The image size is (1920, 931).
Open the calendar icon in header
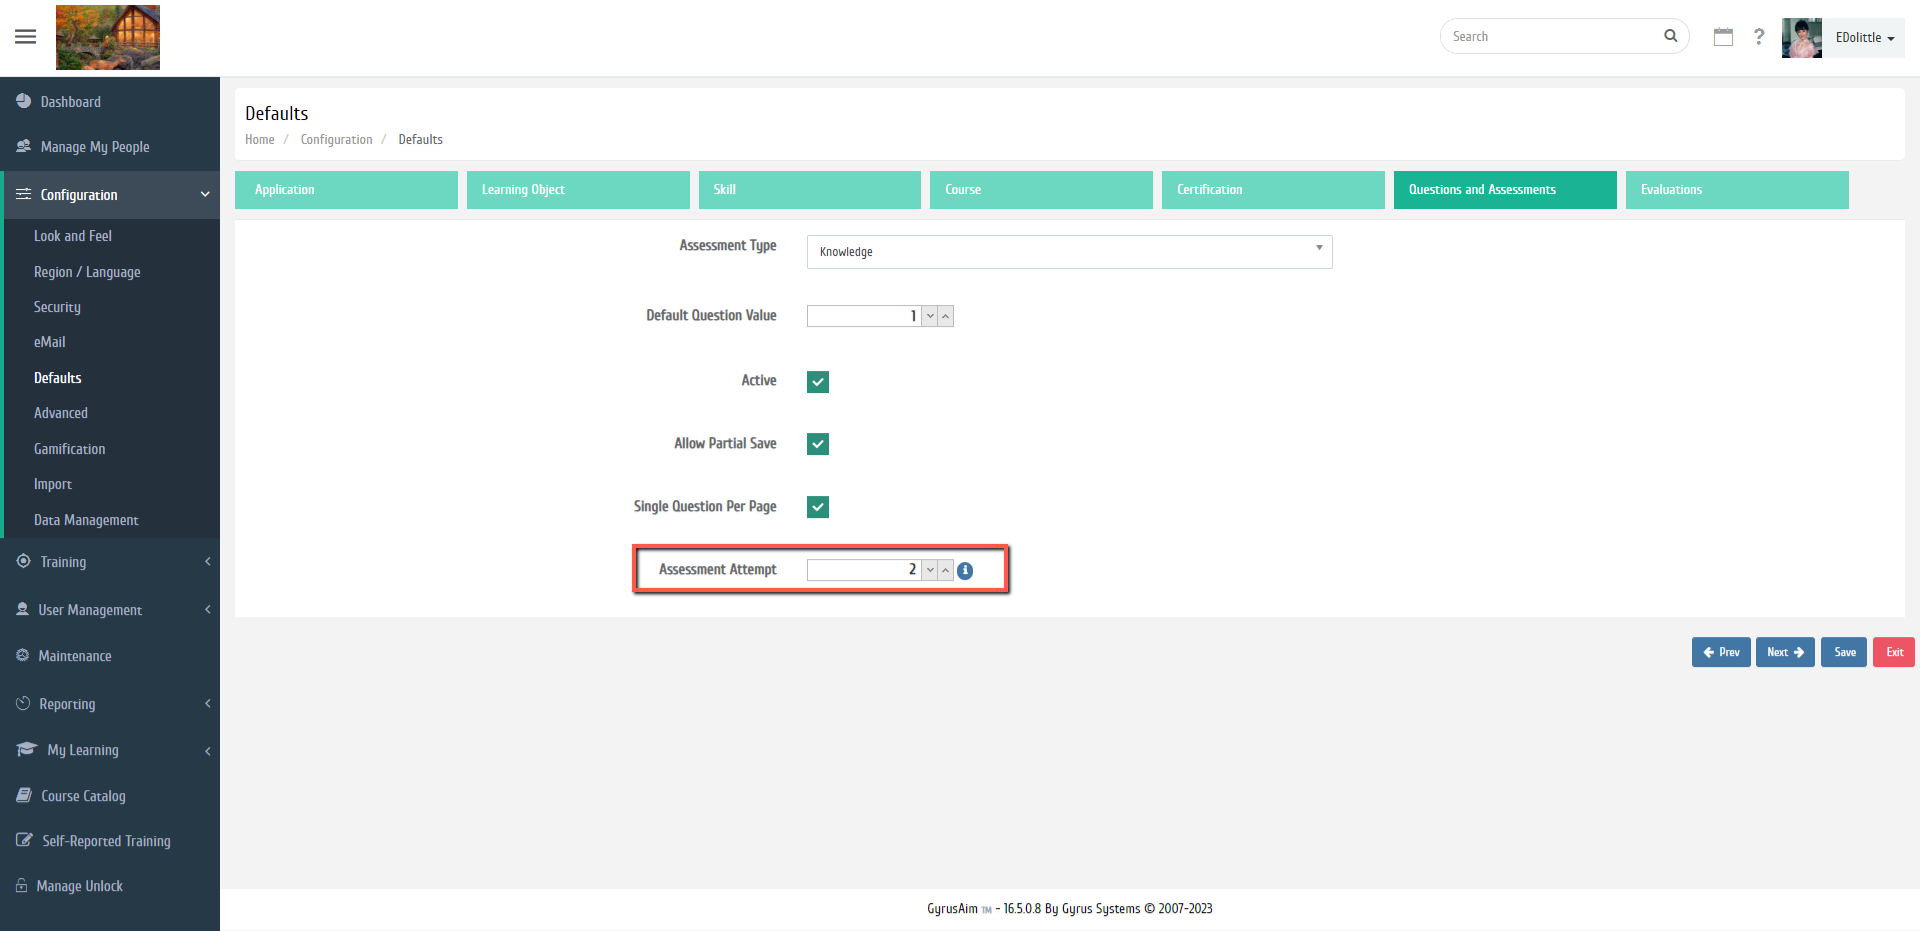point(1723,37)
